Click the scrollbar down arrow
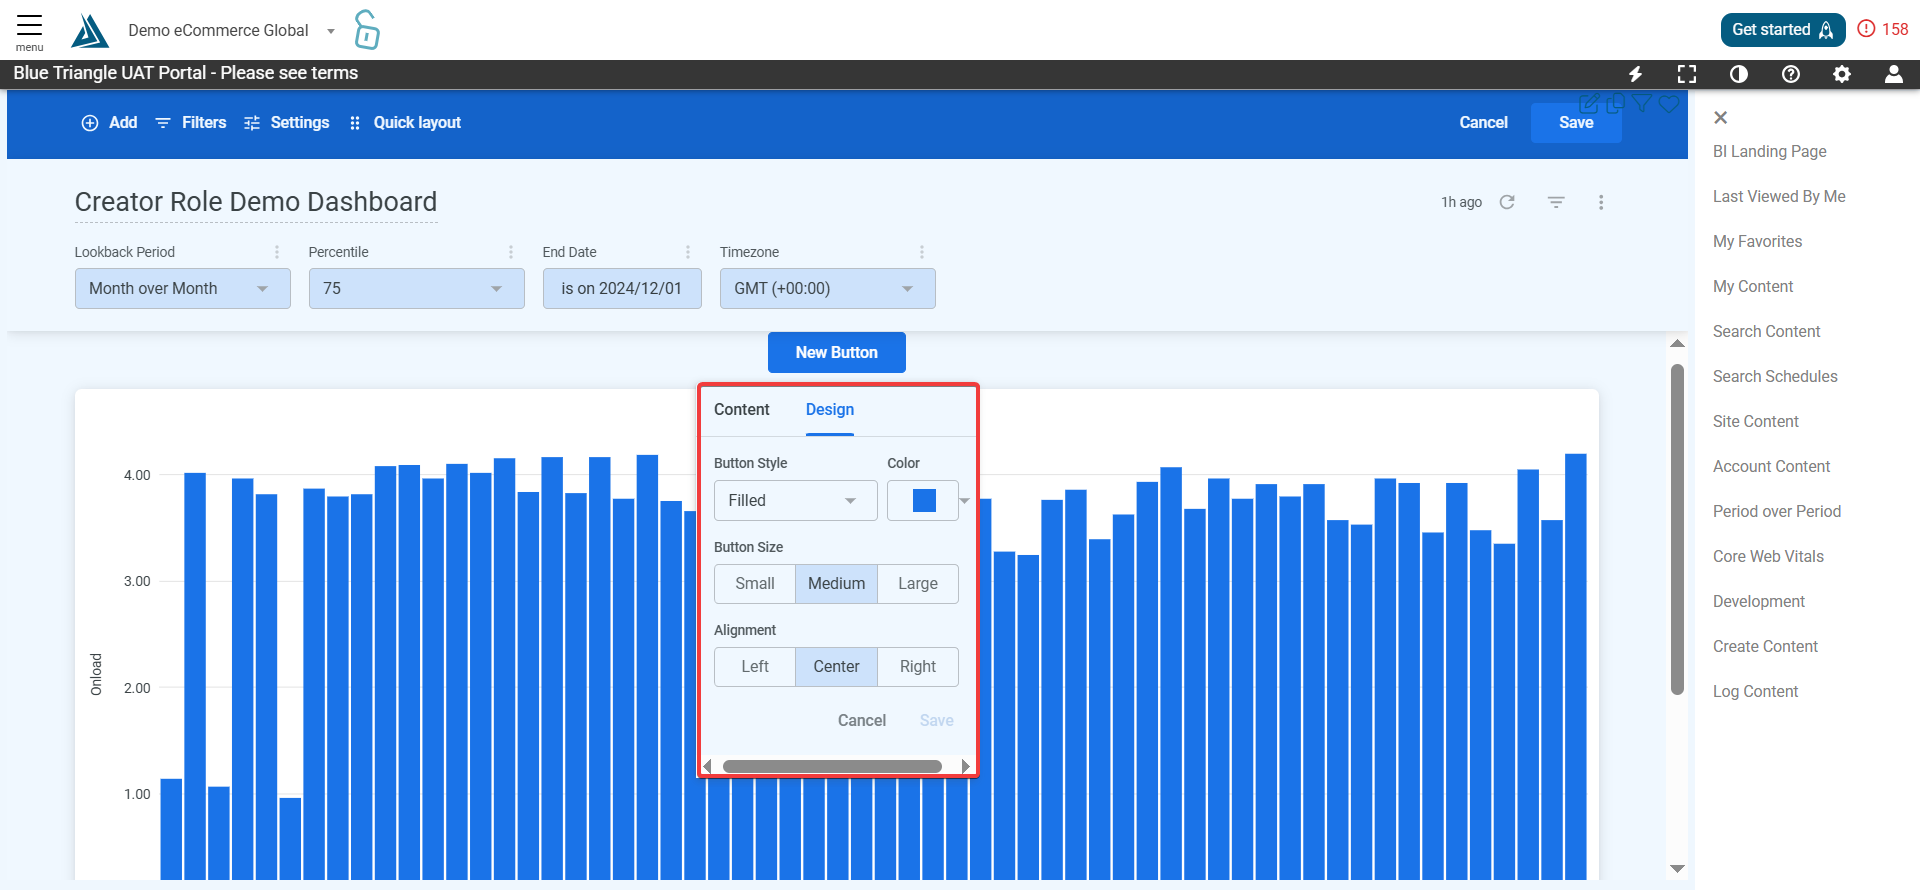The image size is (1920, 890). point(1678,869)
